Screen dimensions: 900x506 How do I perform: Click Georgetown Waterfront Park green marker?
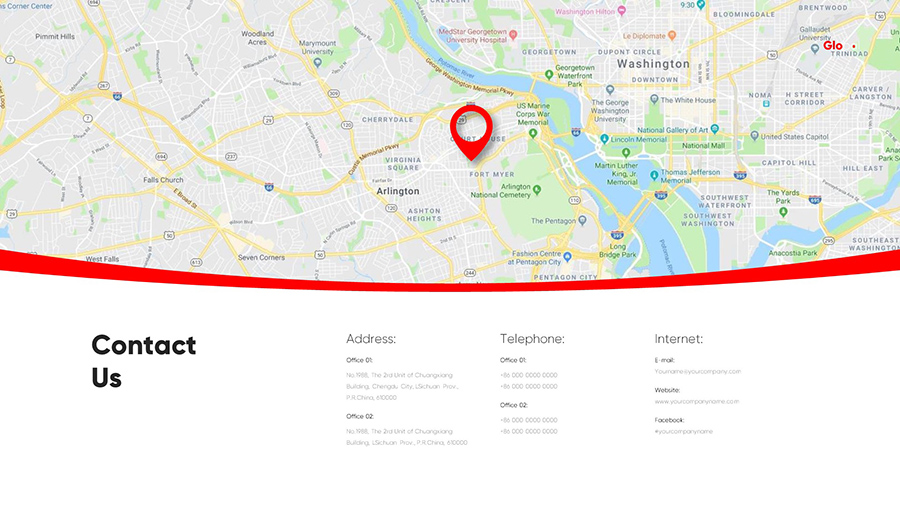pyautogui.click(x=549, y=75)
